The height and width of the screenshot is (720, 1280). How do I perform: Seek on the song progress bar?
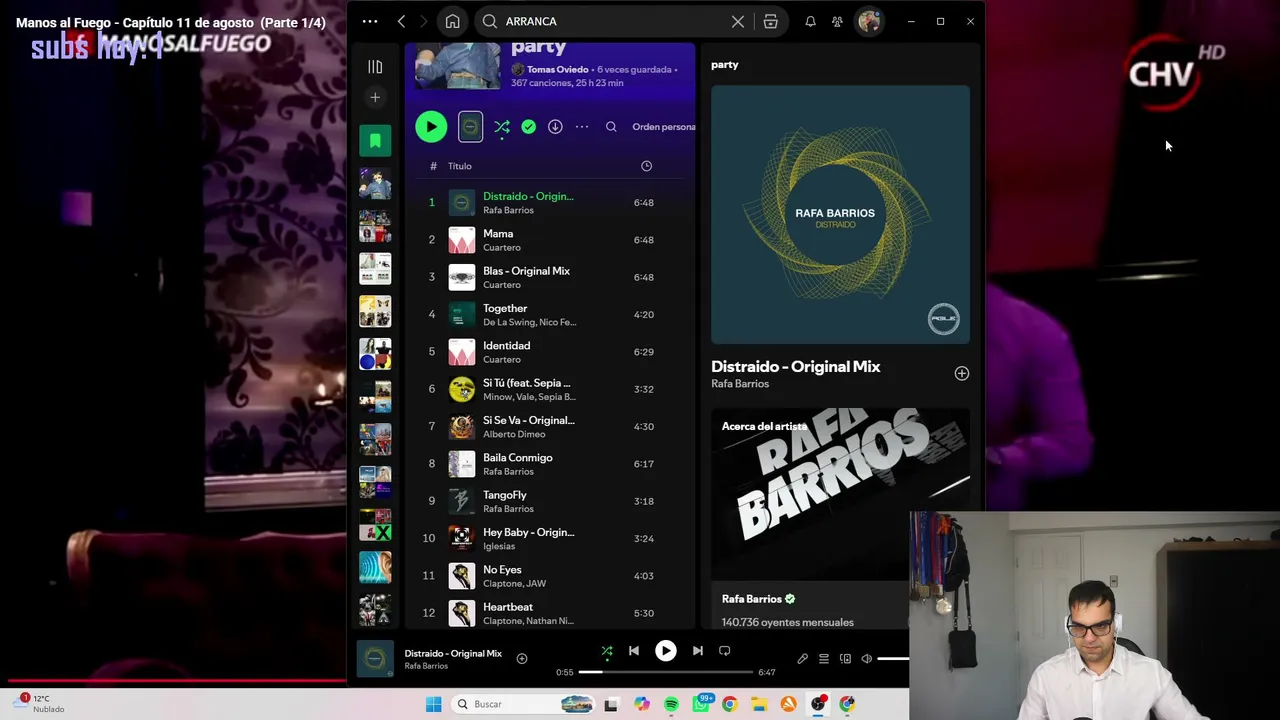666,672
